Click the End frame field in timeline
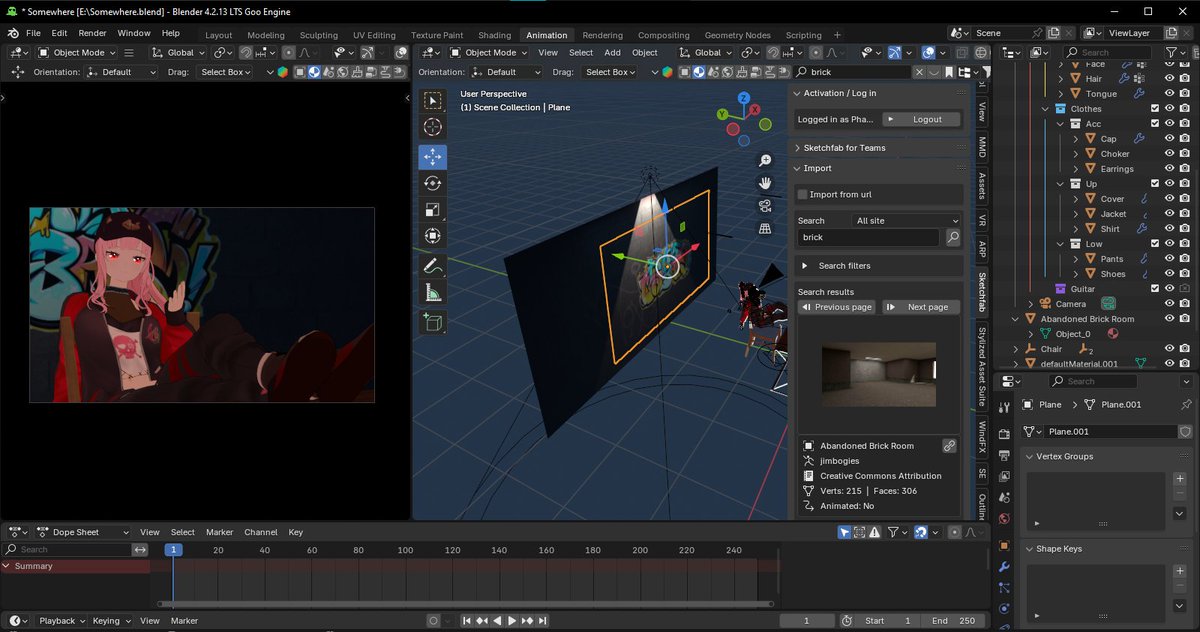1200x632 pixels. [x=953, y=621]
